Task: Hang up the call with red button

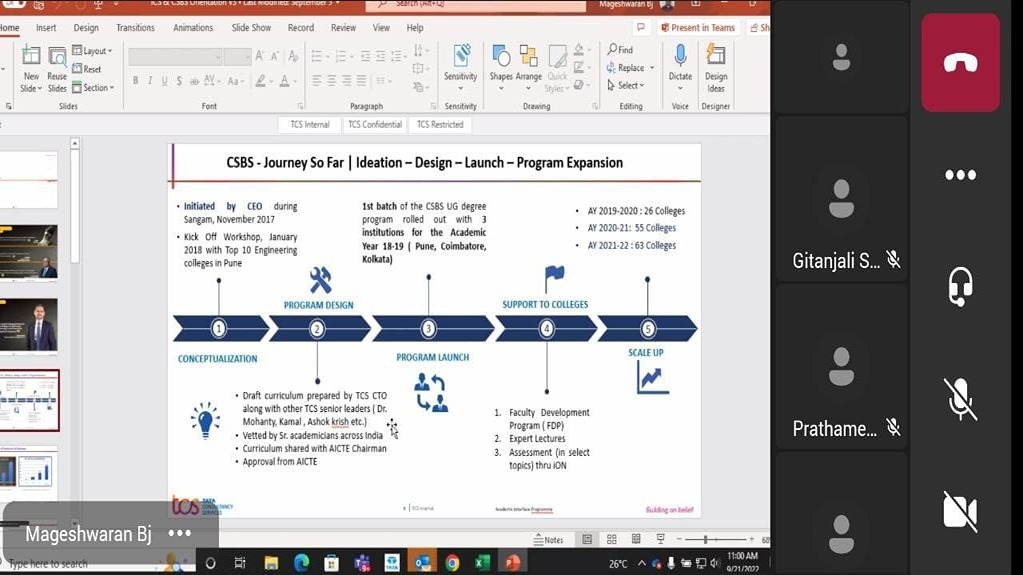Action: 960,63
